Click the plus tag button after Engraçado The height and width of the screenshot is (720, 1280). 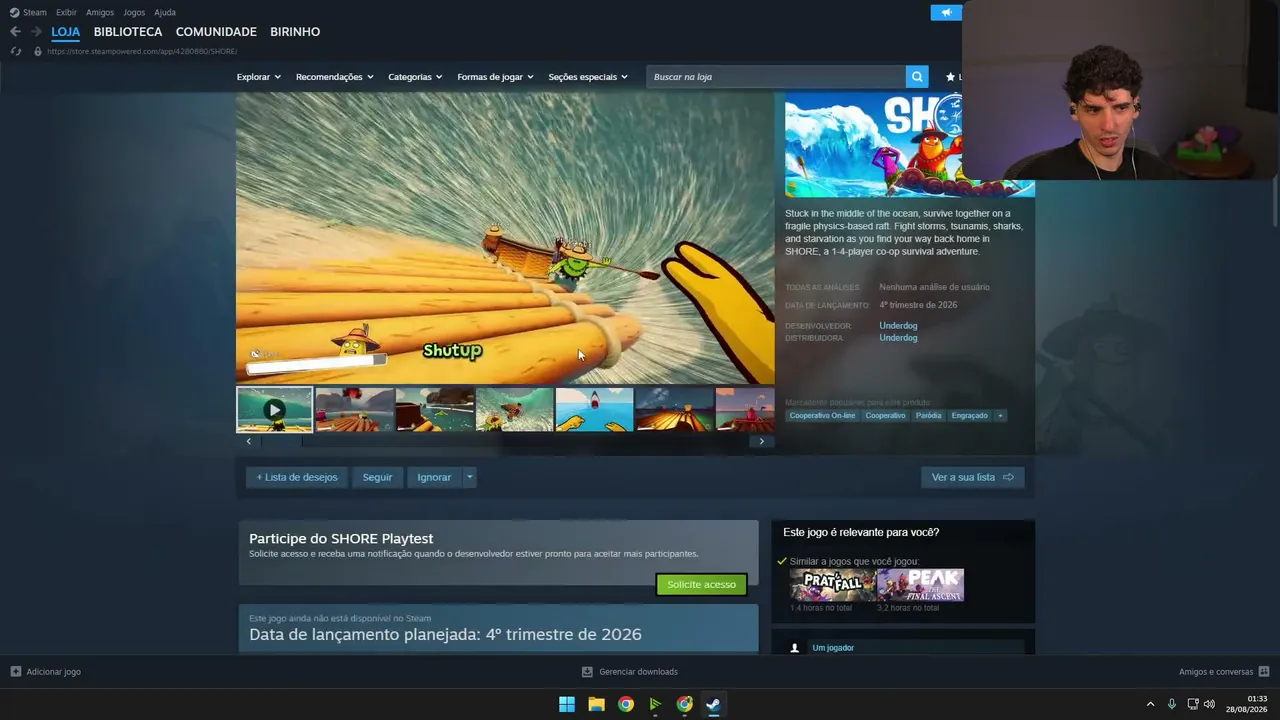(x=1000, y=415)
